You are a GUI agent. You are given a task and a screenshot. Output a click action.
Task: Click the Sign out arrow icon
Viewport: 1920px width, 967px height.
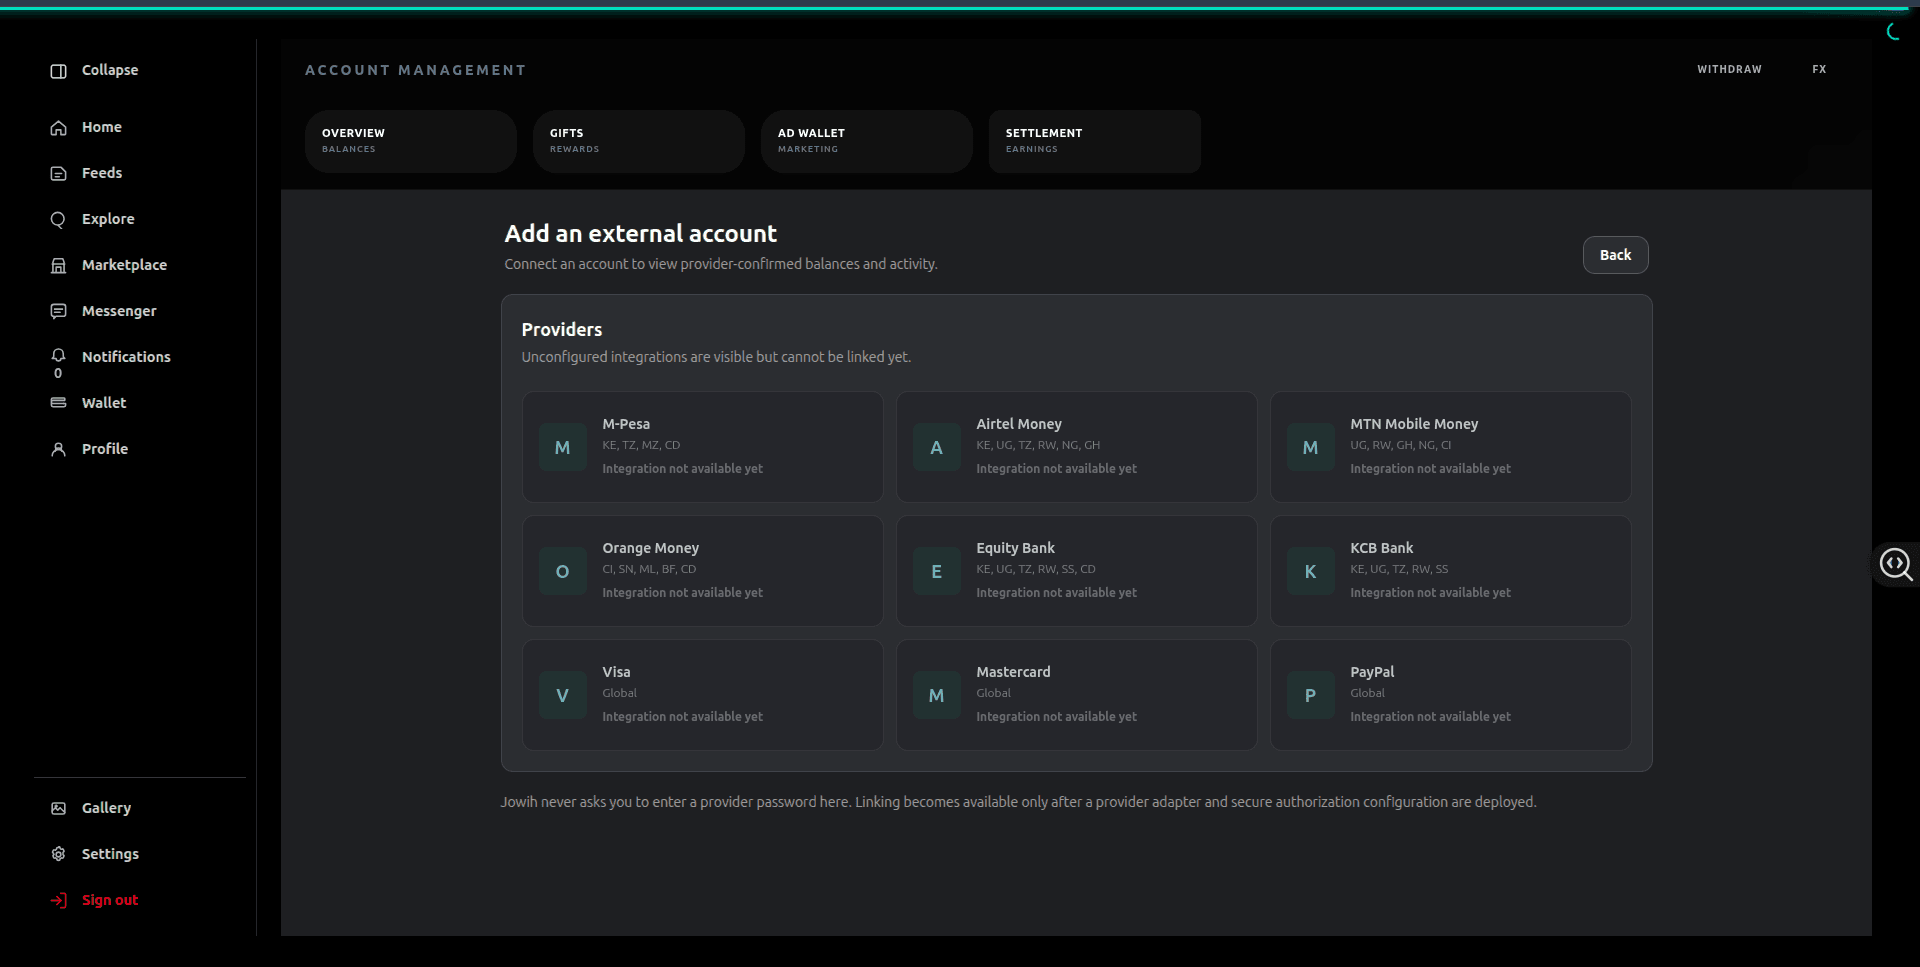pos(59,900)
